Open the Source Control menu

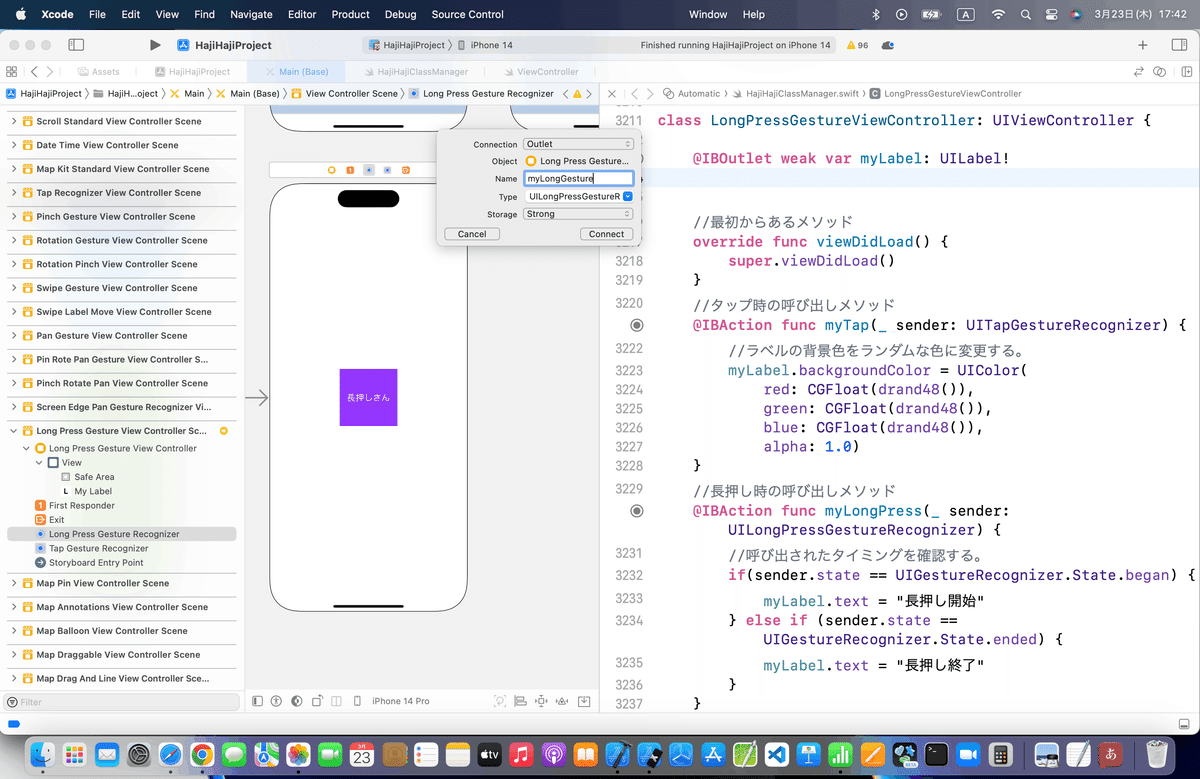467,14
